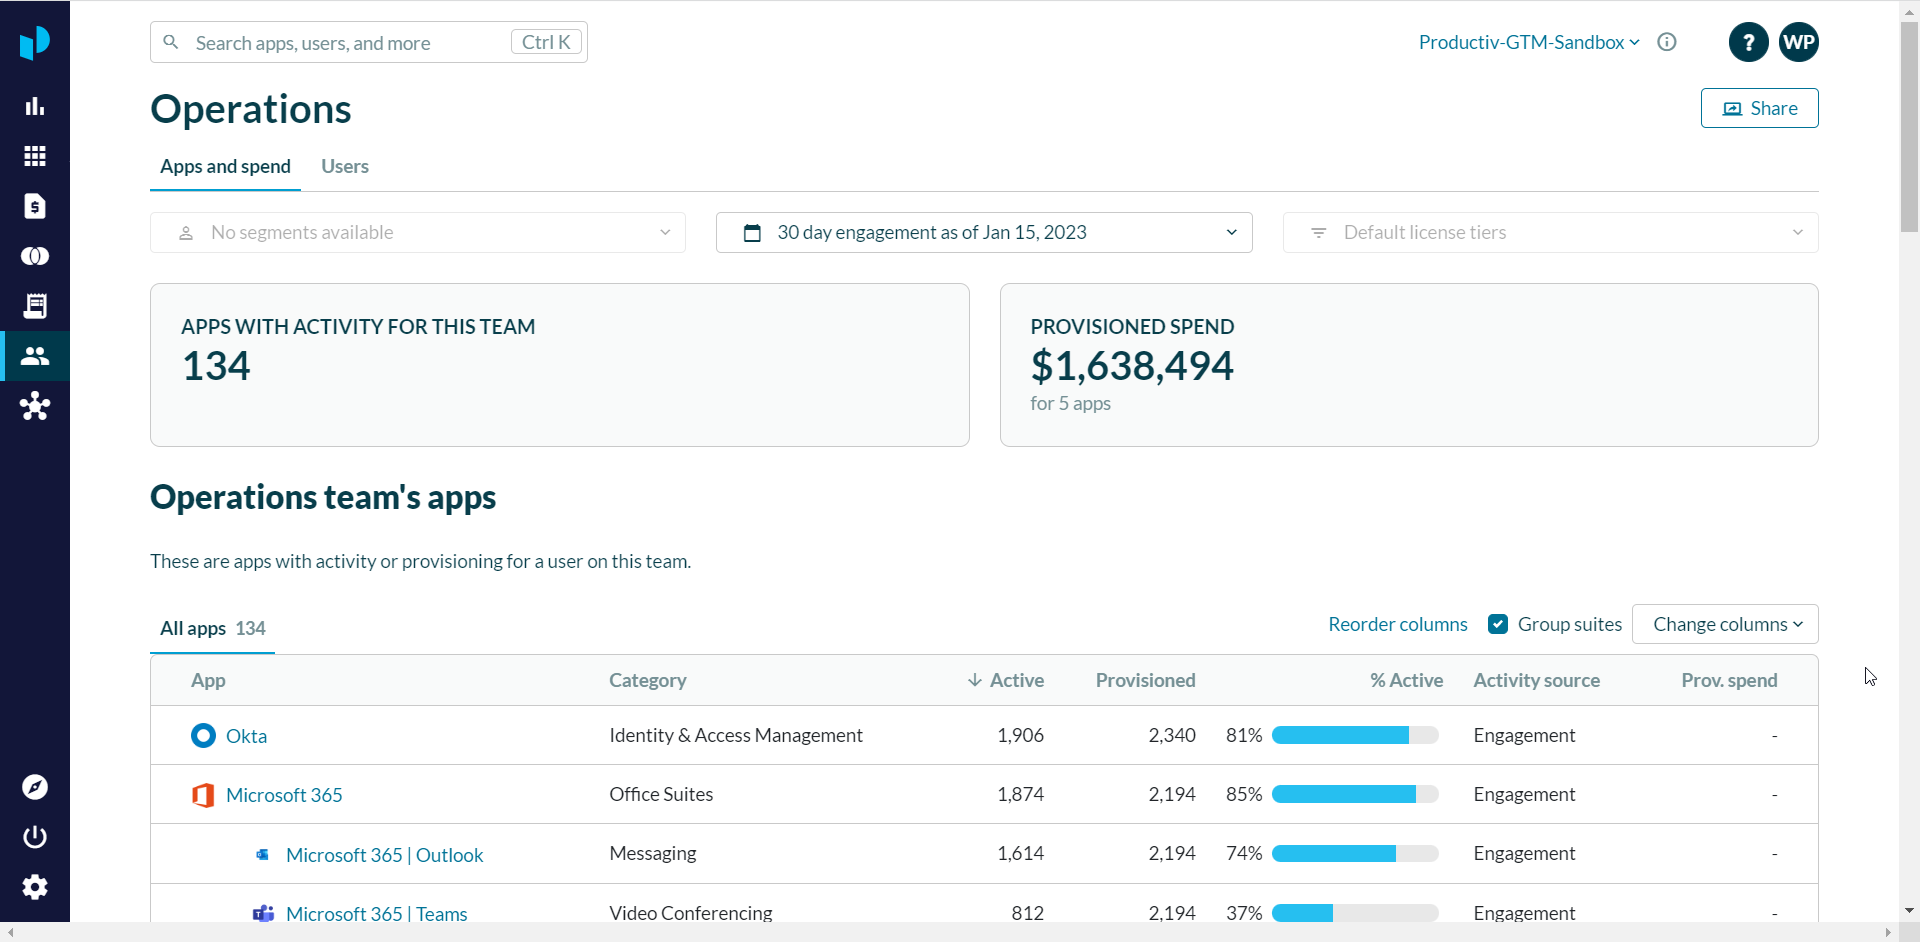Select the All apps tab

tap(212, 629)
